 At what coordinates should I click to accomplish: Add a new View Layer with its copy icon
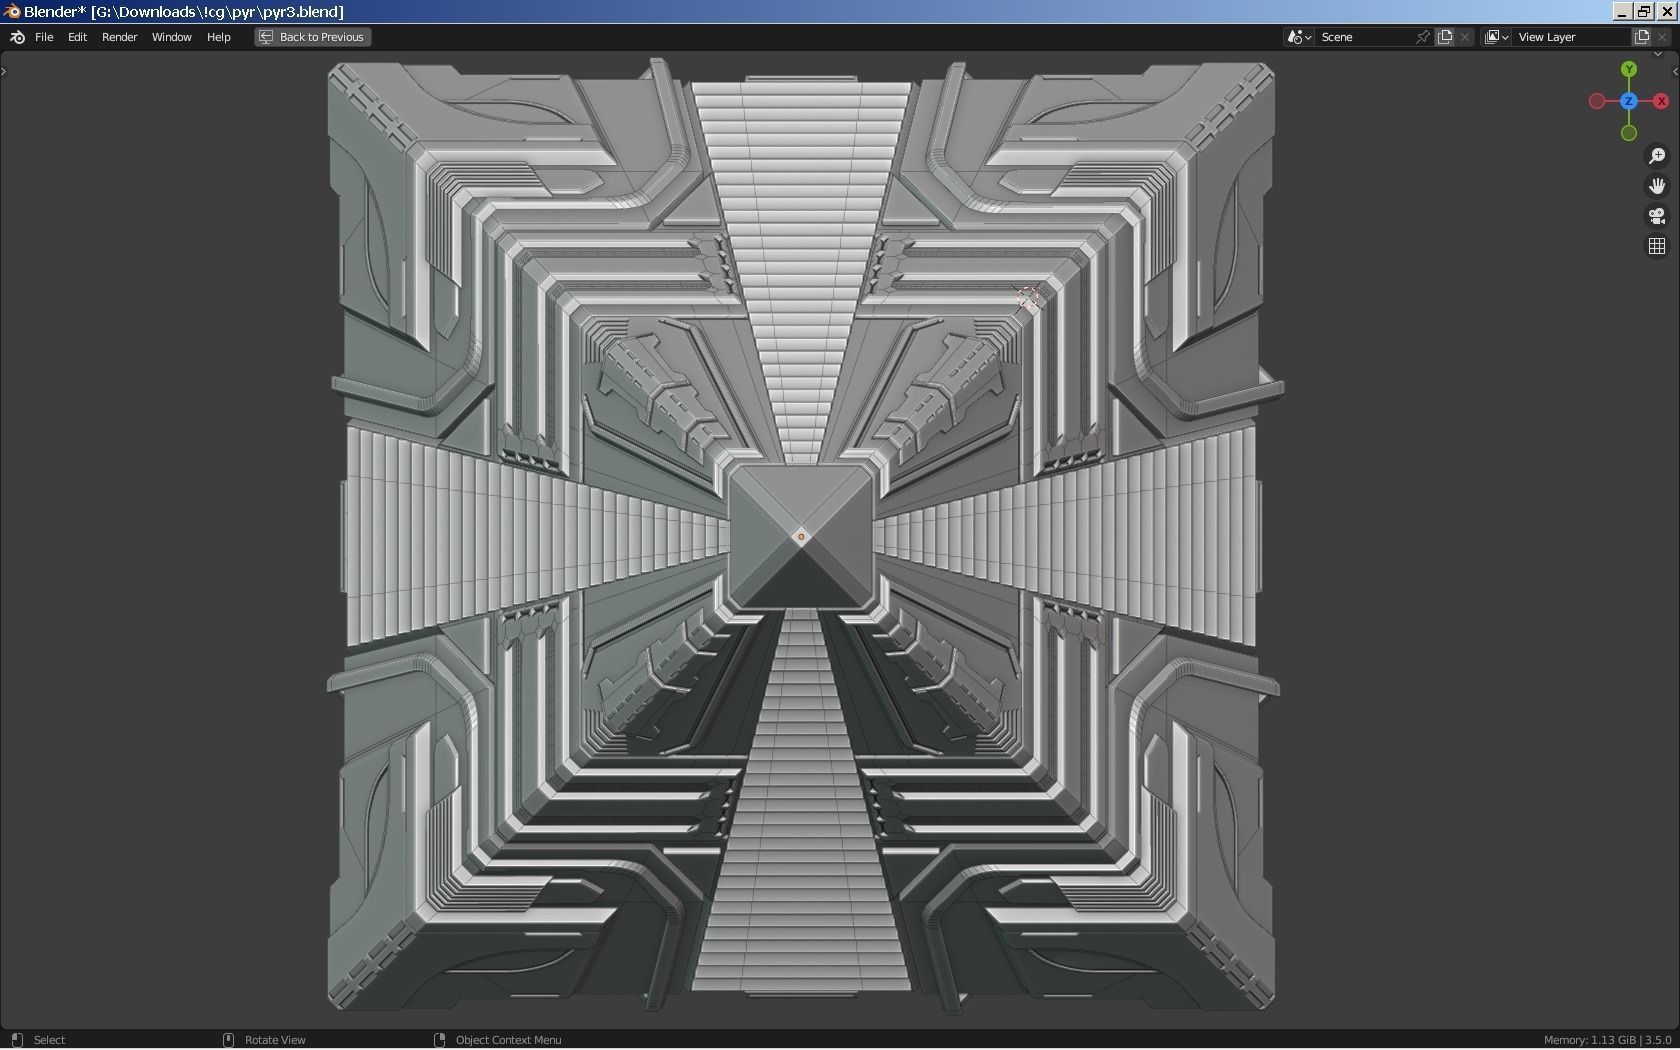(1642, 37)
